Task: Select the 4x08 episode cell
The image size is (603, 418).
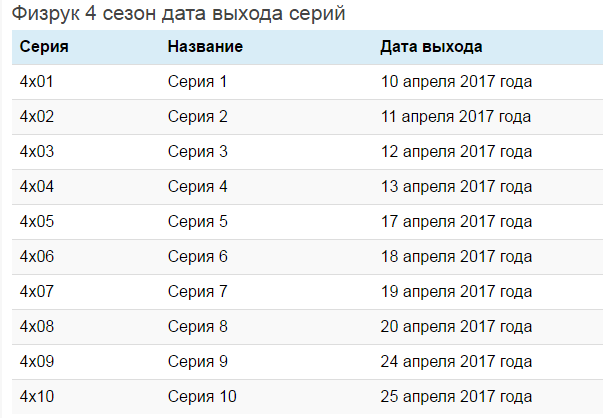Action: 37,327
